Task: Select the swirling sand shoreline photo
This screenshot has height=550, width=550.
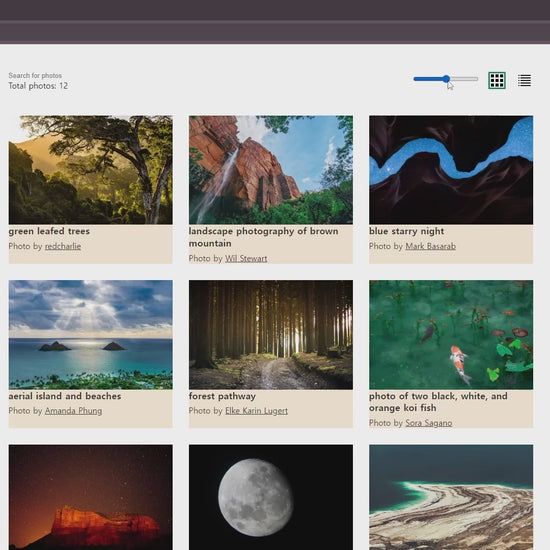Action: pos(451,497)
